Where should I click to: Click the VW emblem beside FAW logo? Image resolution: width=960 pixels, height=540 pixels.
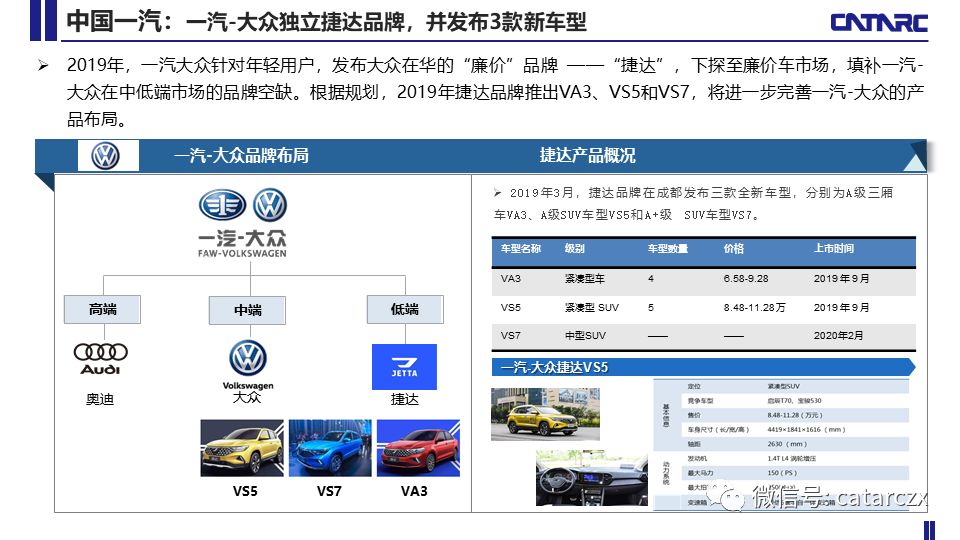point(270,205)
